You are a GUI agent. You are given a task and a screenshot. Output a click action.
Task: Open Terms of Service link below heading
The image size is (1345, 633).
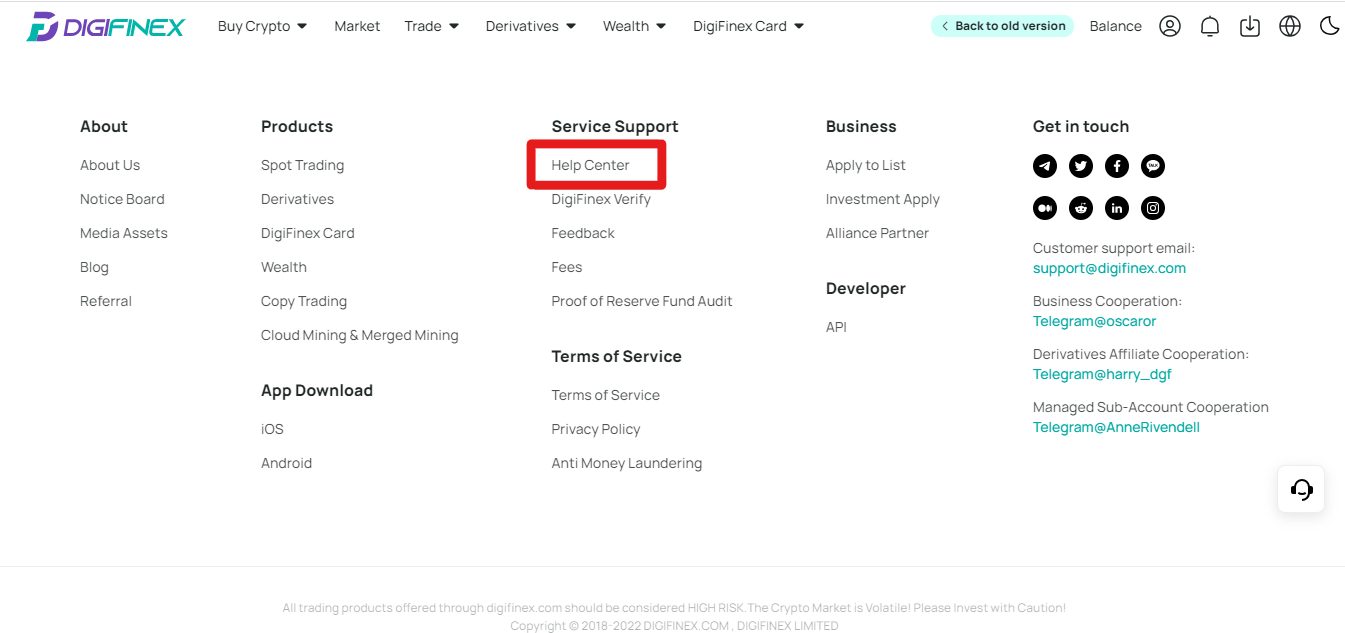tap(605, 395)
